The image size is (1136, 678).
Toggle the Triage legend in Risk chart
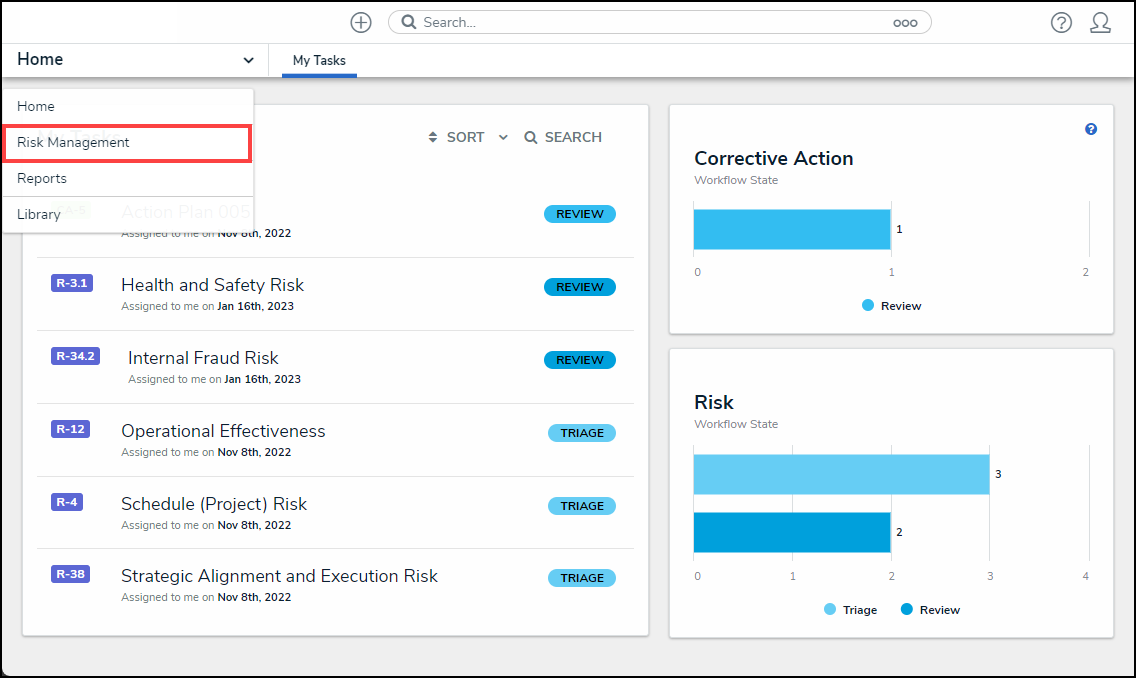[851, 609]
